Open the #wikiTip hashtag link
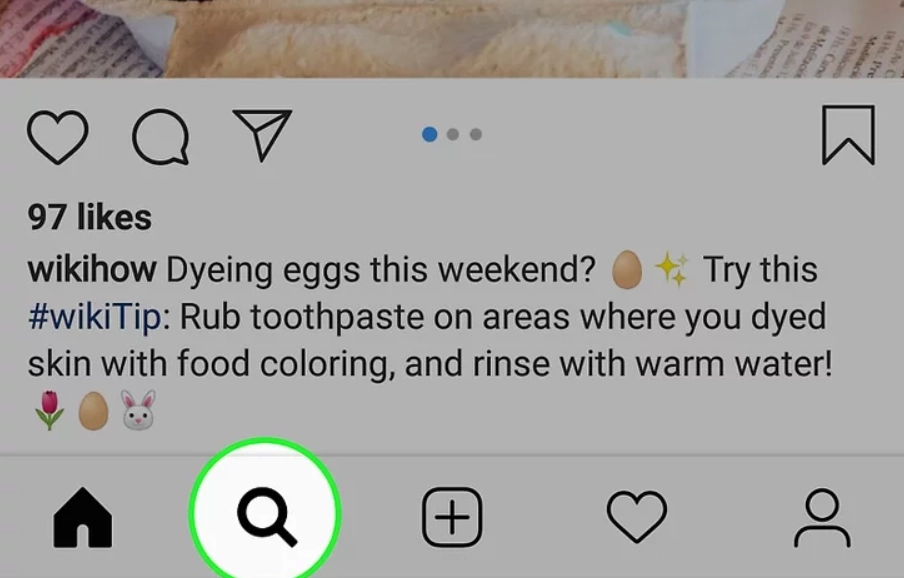 point(95,317)
